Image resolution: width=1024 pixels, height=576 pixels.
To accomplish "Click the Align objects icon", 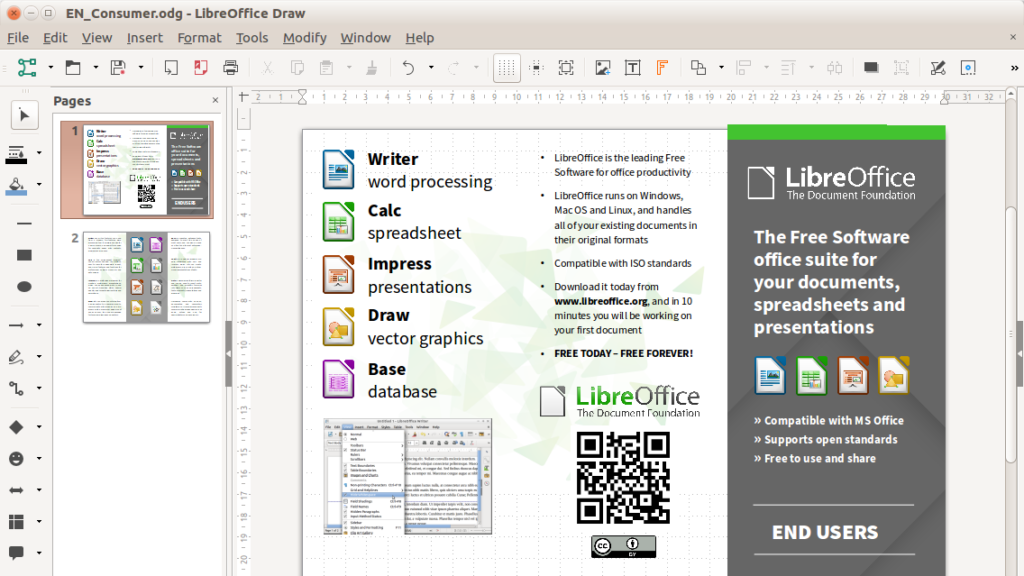I will pos(743,67).
